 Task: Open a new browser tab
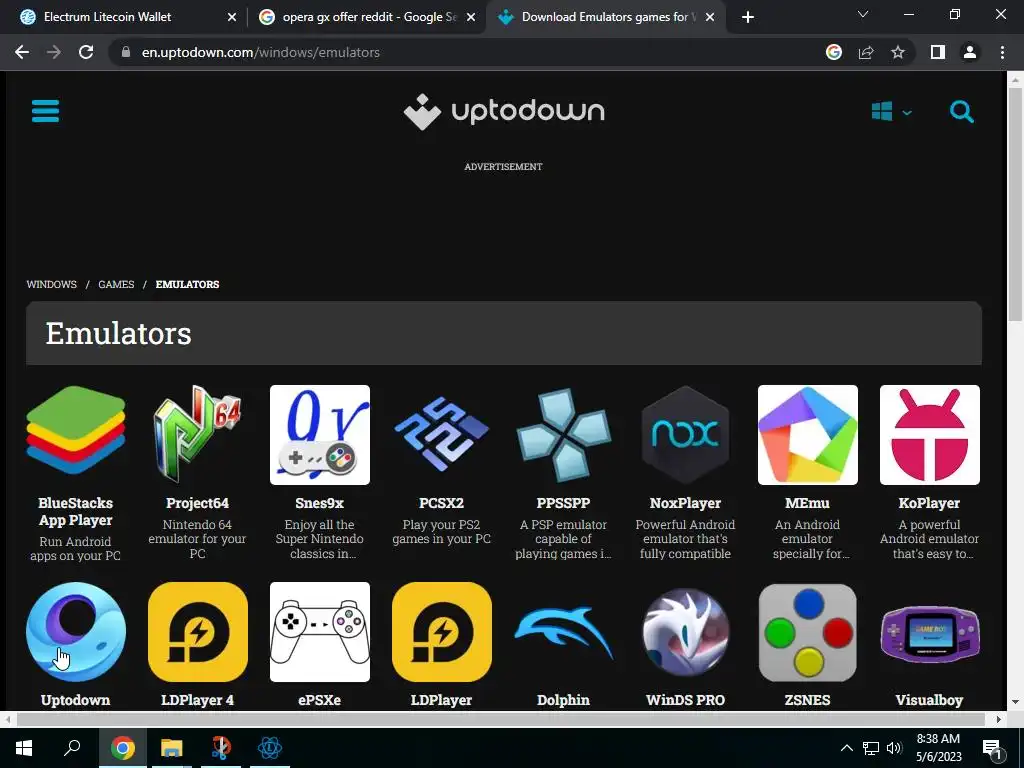click(748, 17)
